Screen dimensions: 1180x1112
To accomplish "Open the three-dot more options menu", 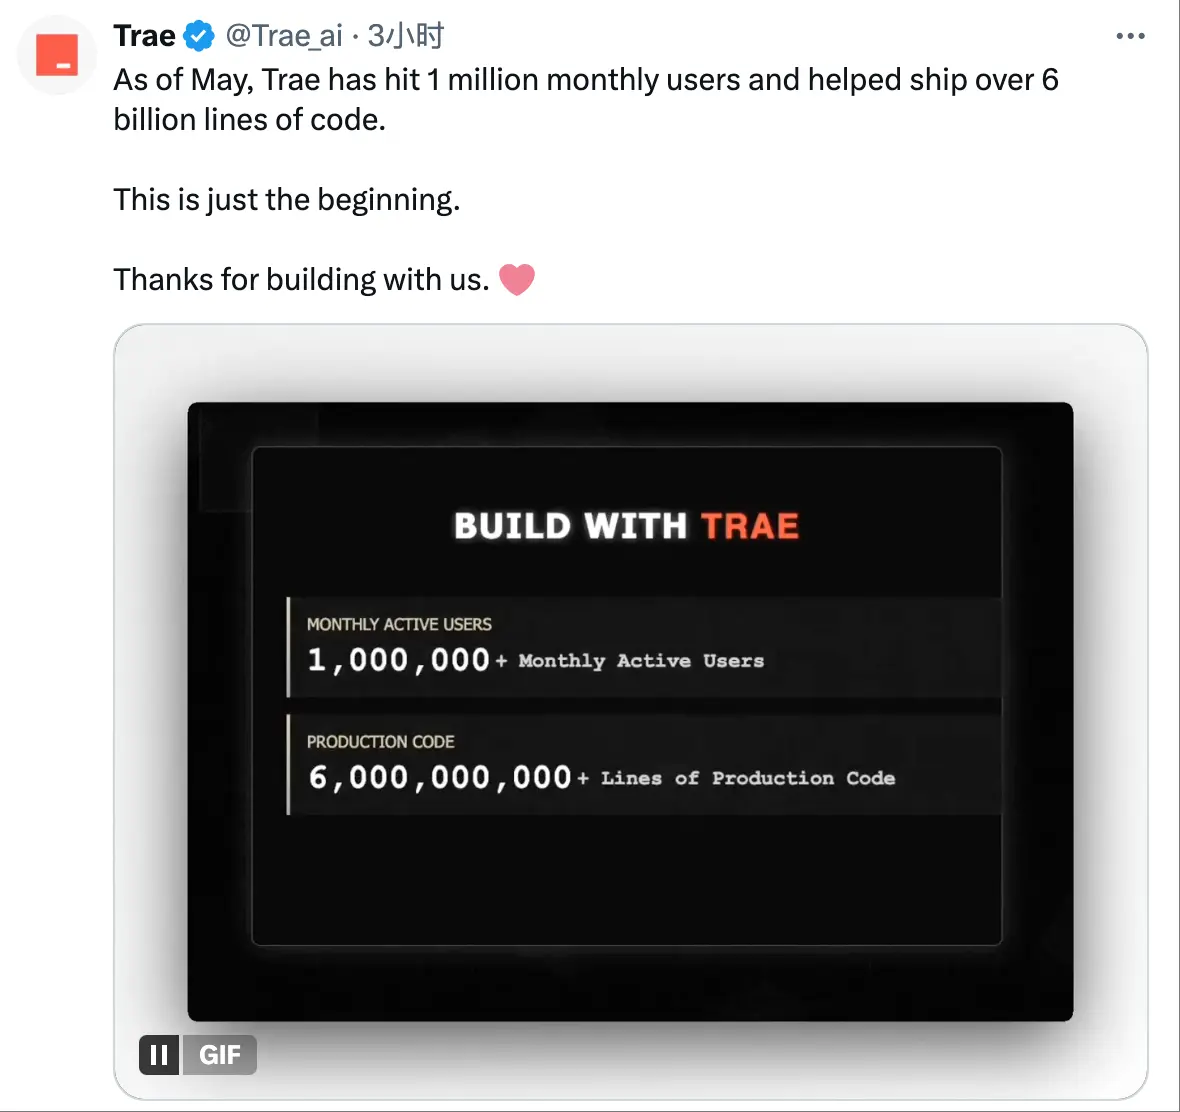I will pyautogui.click(x=1130, y=36).
